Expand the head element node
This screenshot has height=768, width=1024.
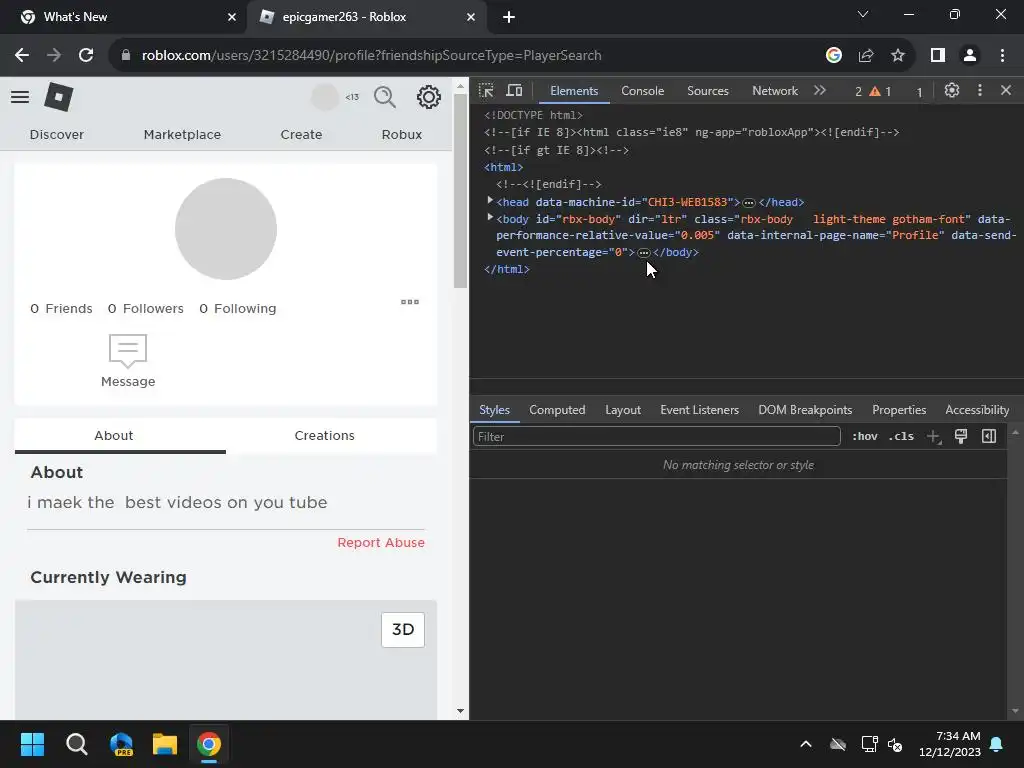490,201
